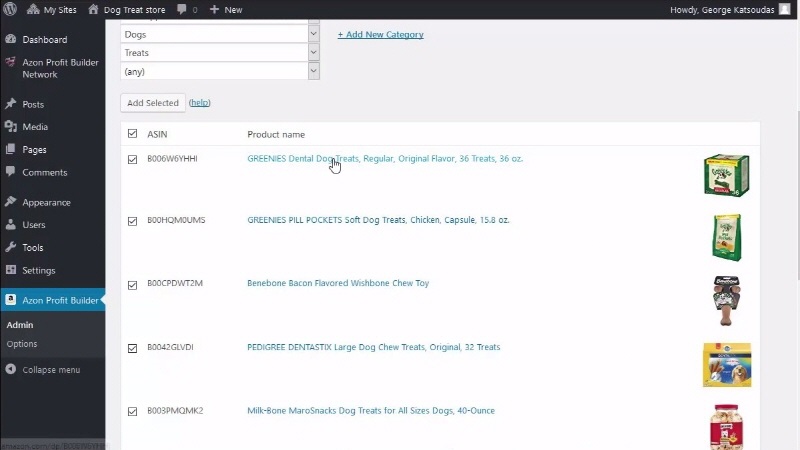The width and height of the screenshot is (800, 450).
Task: Toggle the select-all ASIN checkbox
Action: click(x=133, y=134)
